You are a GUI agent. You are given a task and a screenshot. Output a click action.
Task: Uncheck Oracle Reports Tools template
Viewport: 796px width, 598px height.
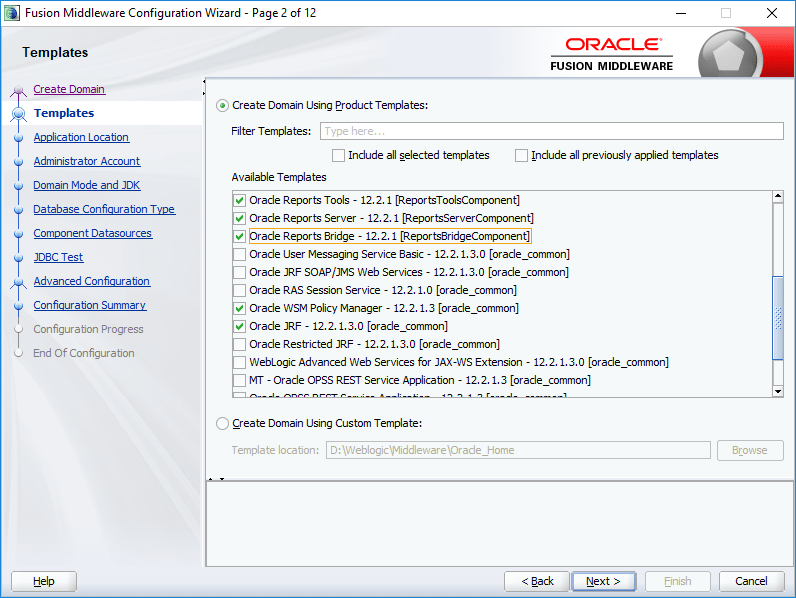pyautogui.click(x=240, y=201)
